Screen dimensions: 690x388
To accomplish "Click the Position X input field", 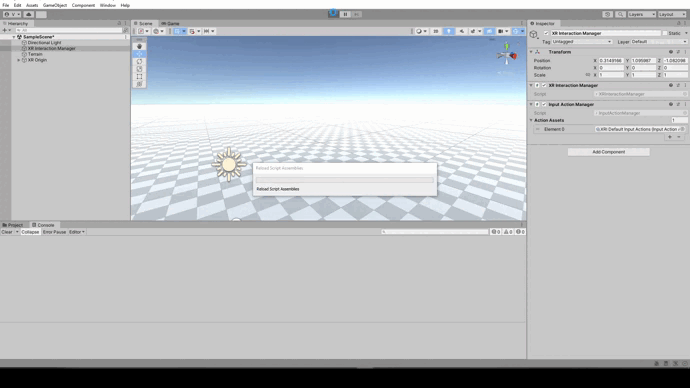I will click(611, 60).
